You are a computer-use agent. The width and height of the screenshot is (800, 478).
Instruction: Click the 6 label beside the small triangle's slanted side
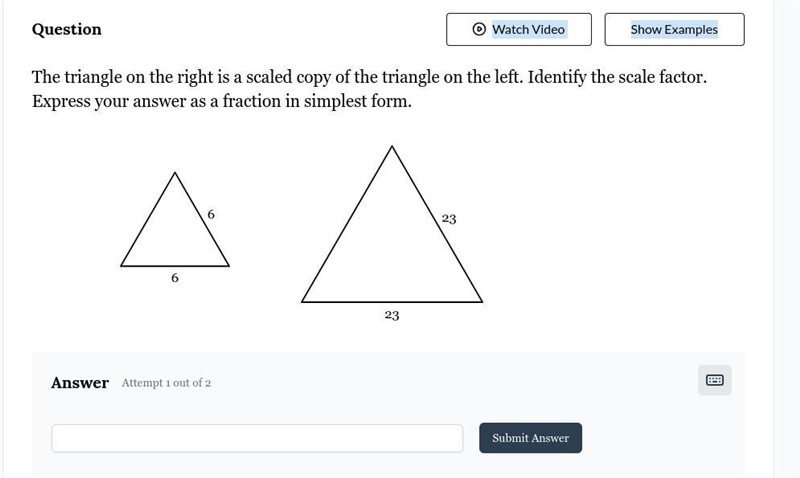pyautogui.click(x=211, y=214)
